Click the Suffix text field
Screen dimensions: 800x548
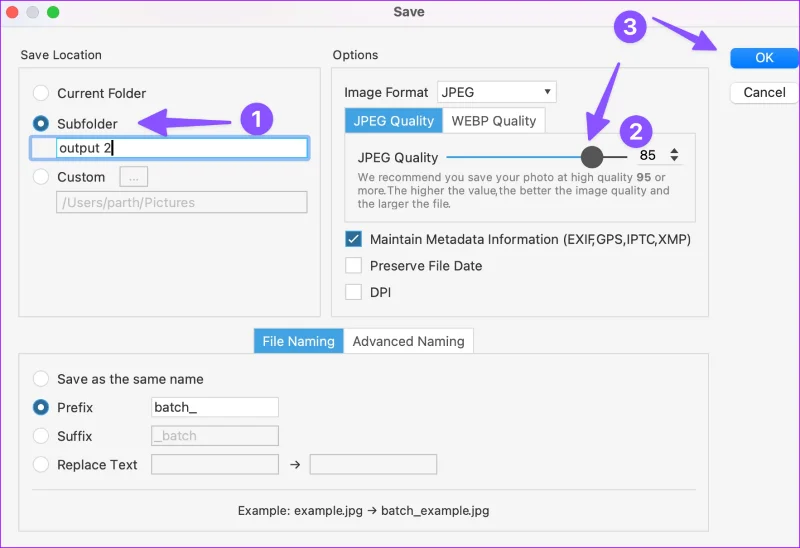pyautogui.click(x=215, y=436)
